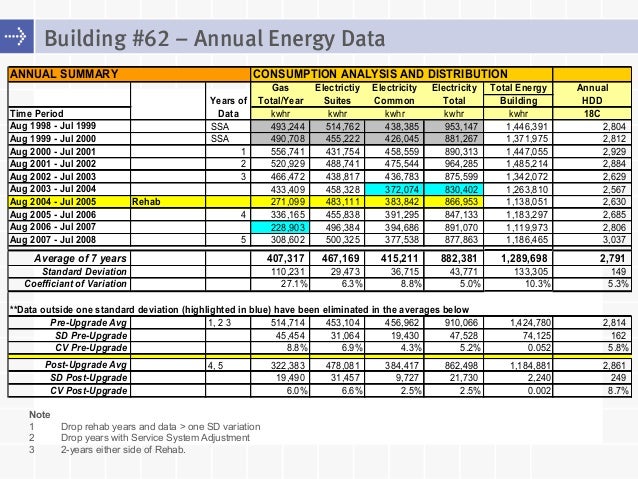Select the 'CV Post-Upgrade' row label

[x=89, y=391]
